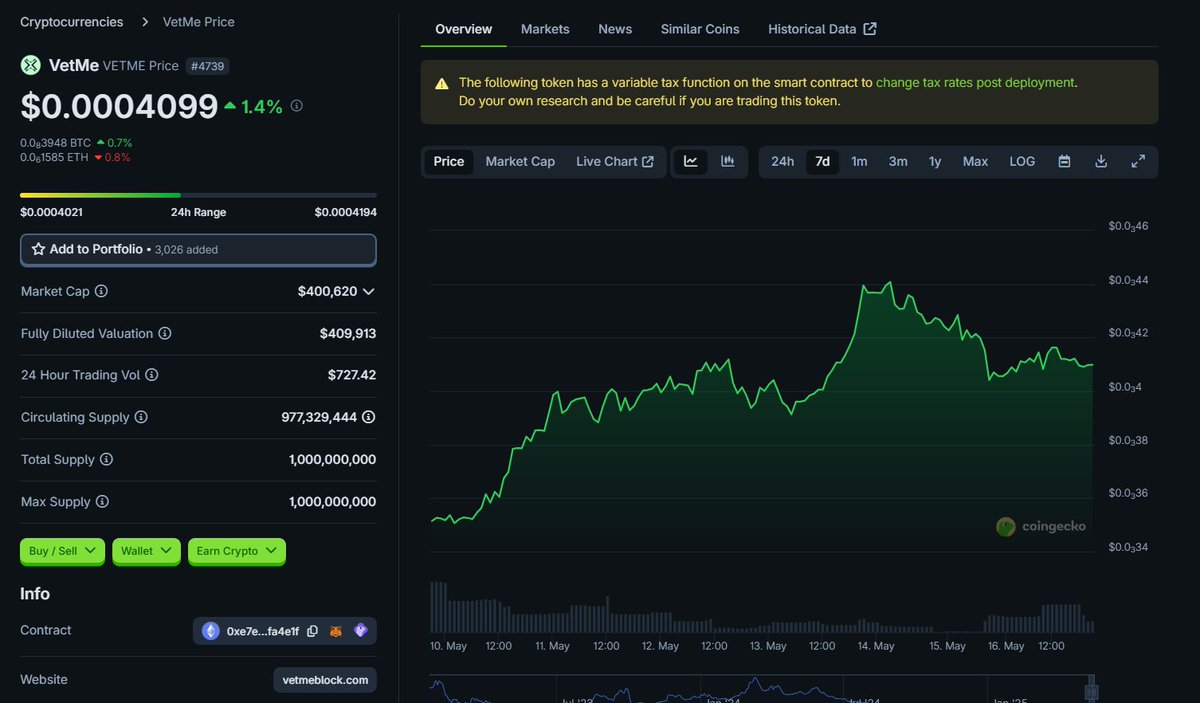Open the Similar Coins tab

[700, 29]
